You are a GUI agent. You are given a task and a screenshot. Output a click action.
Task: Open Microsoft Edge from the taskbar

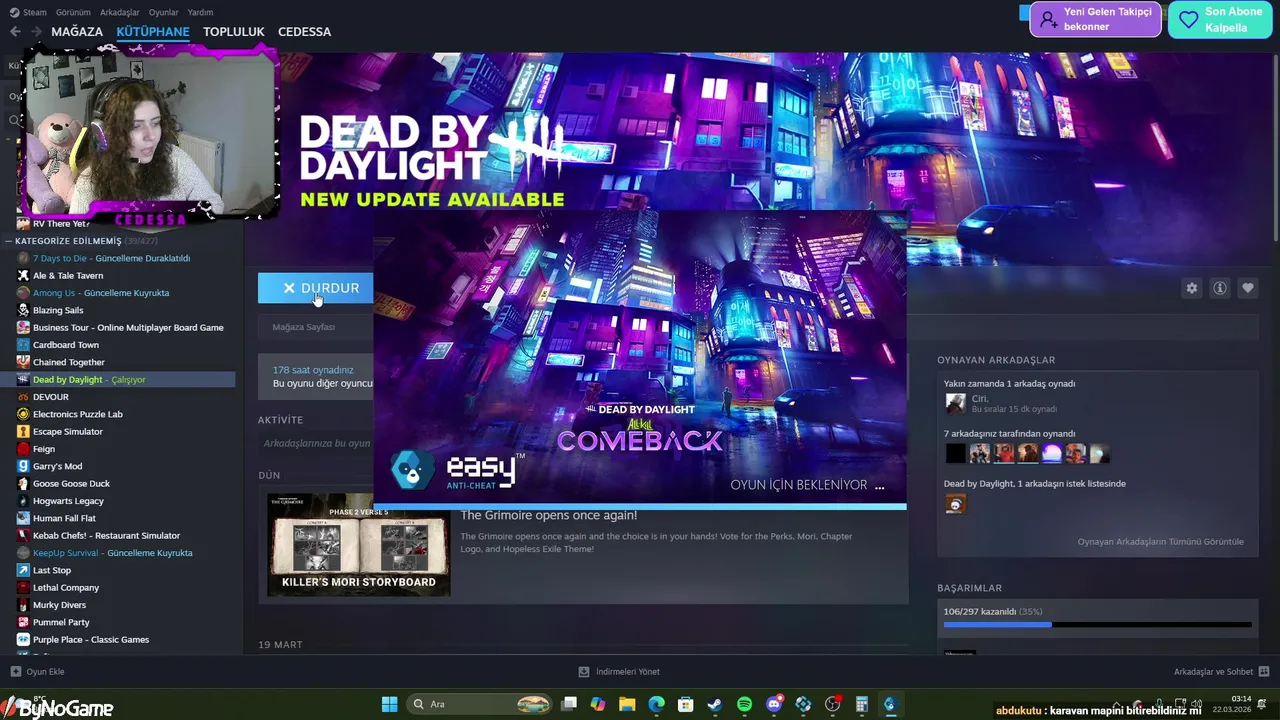656,704
